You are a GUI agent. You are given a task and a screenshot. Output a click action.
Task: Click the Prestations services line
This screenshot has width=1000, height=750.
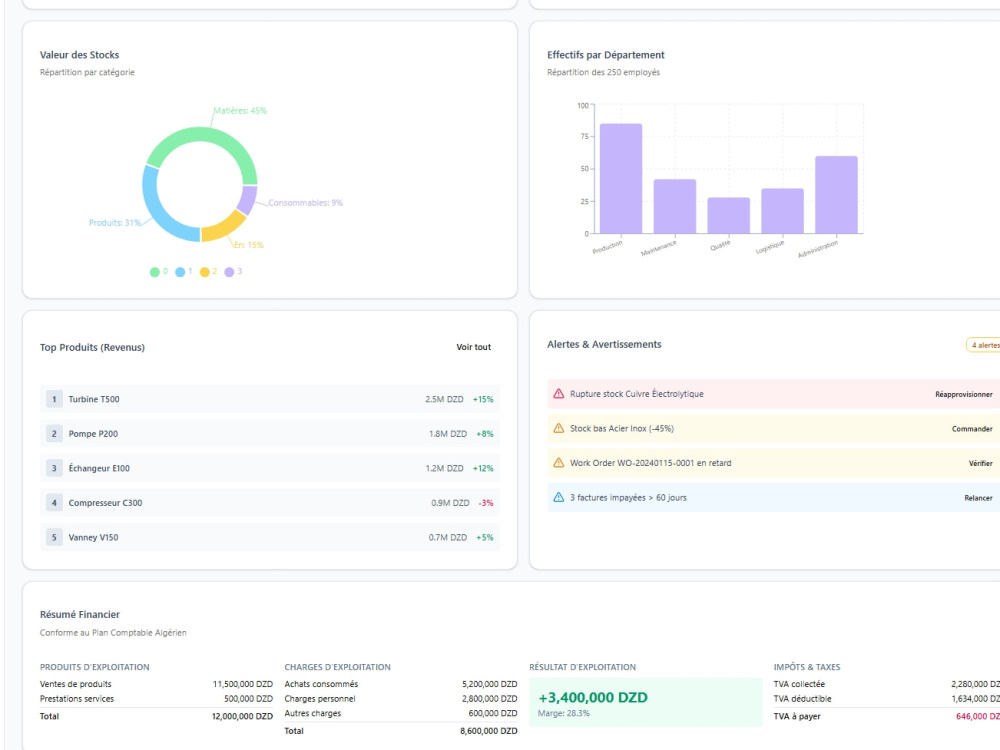tap(156, 698)
